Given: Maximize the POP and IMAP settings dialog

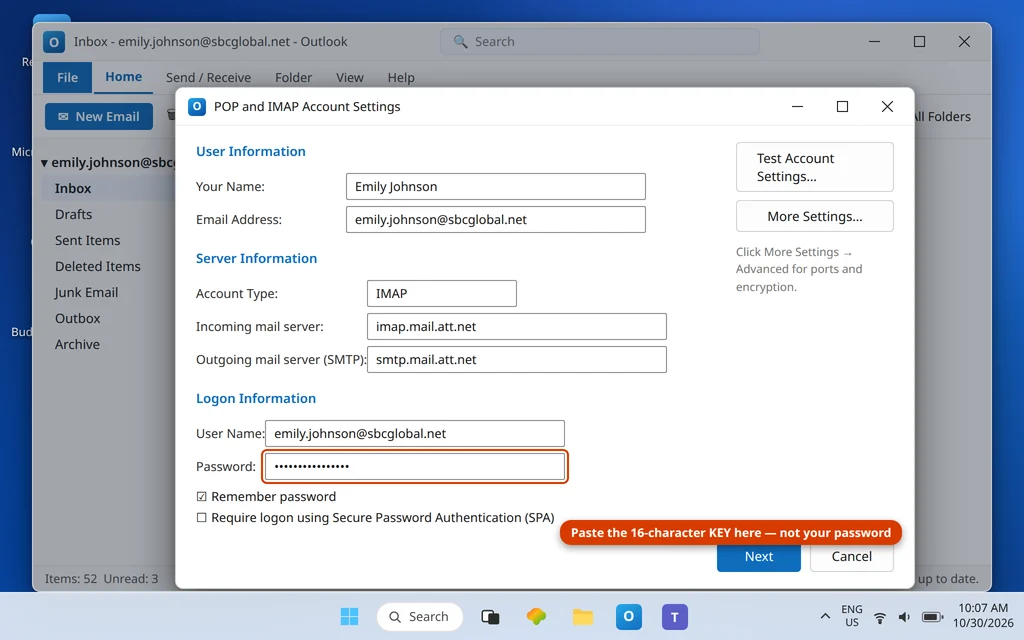Looking at the screenshot, I should coord(842,106).
